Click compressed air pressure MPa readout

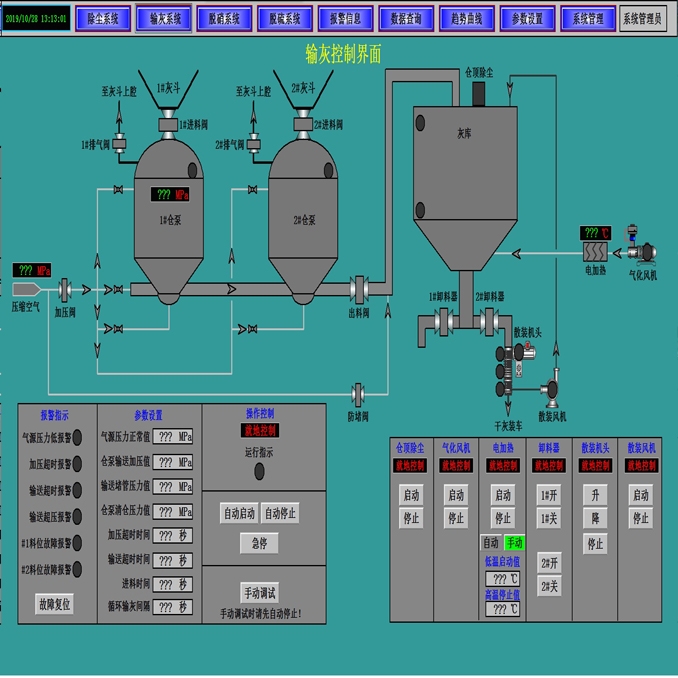[x=32, y=270]
